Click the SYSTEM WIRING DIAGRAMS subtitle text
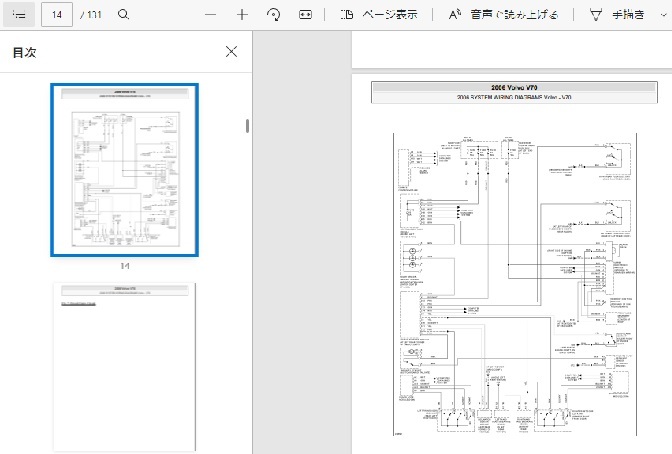Screen dimensions: 672x454 pyautogui.click(x=514, y=97)
